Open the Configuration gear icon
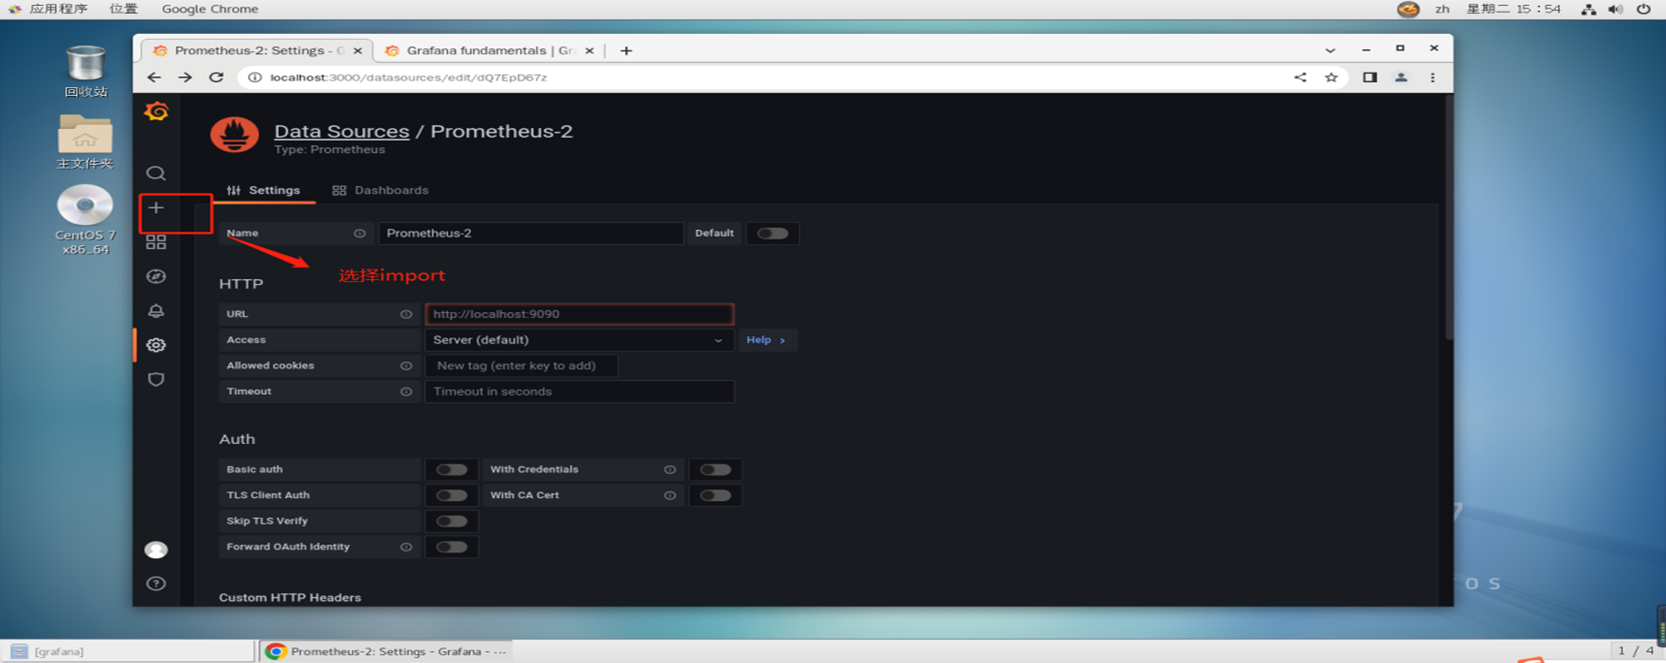Screen dimensions: 1666x663 click(156, 345)
